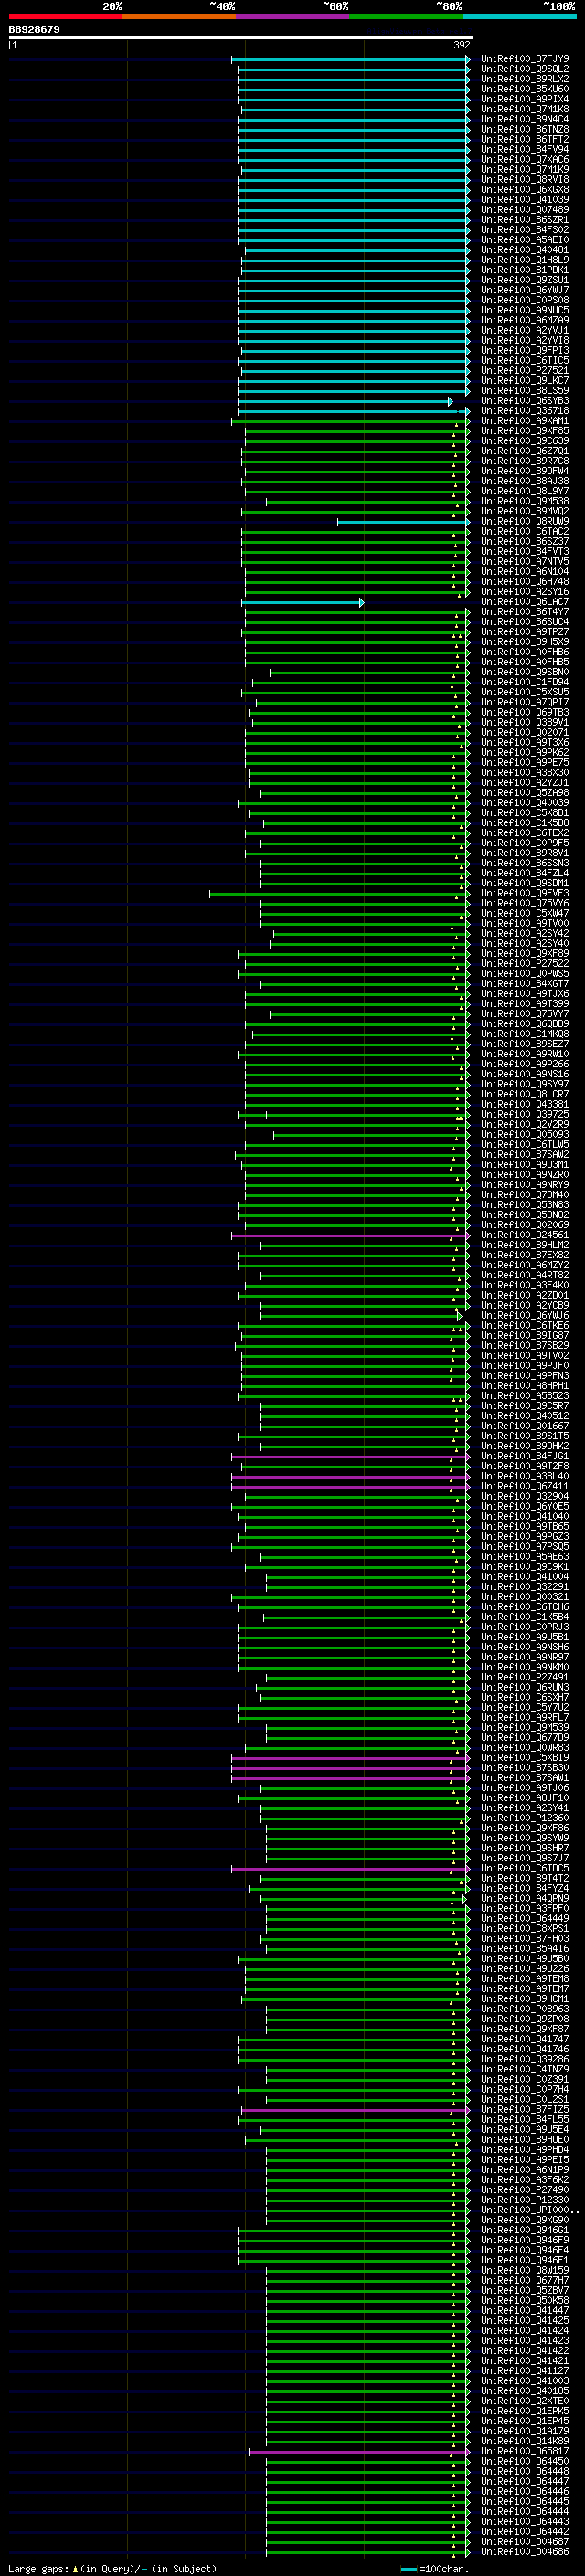The image size is (585, 2576).
Task: Select label UniRef100_Q40512
Action: 524,1417
